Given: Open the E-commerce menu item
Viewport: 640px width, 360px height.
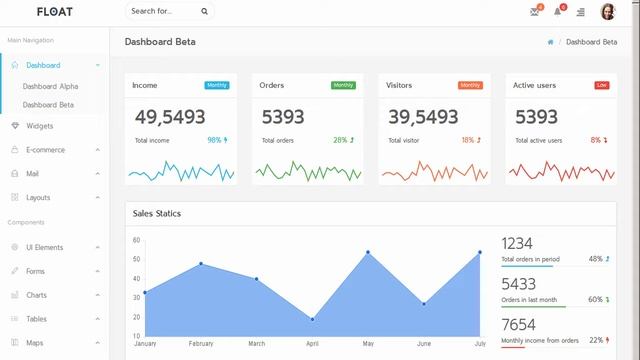Looking at the screenshot, I should 45,150.
